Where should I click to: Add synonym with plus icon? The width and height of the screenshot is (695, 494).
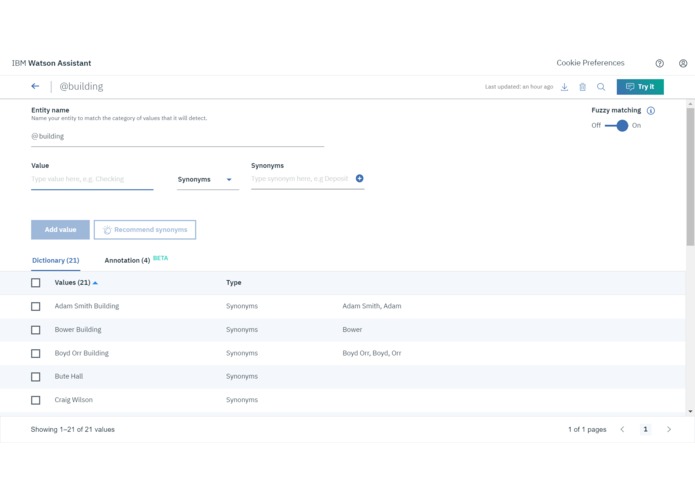359,178
